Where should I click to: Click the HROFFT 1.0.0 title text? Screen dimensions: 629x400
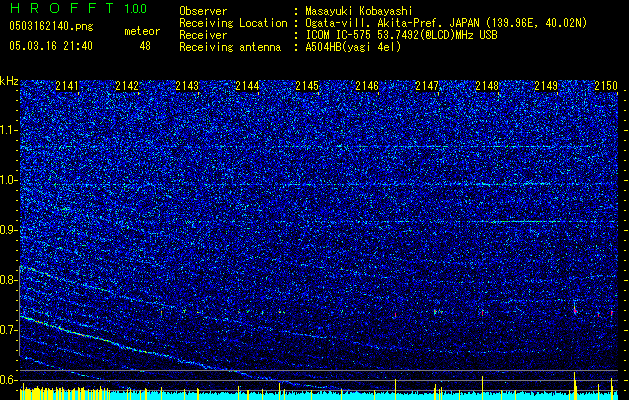pyautogui.click(x=78, y=8)
